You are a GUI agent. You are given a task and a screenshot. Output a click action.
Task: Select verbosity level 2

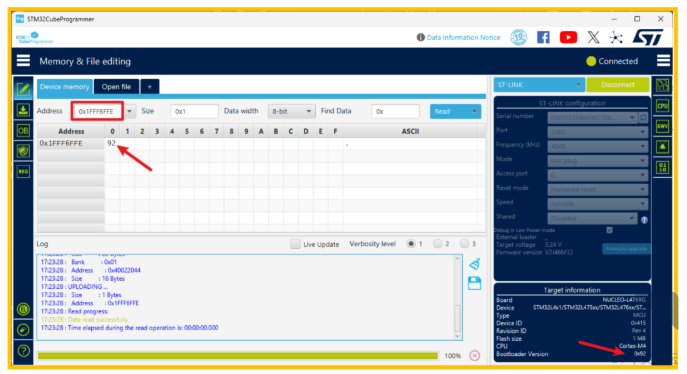[437, 243]
